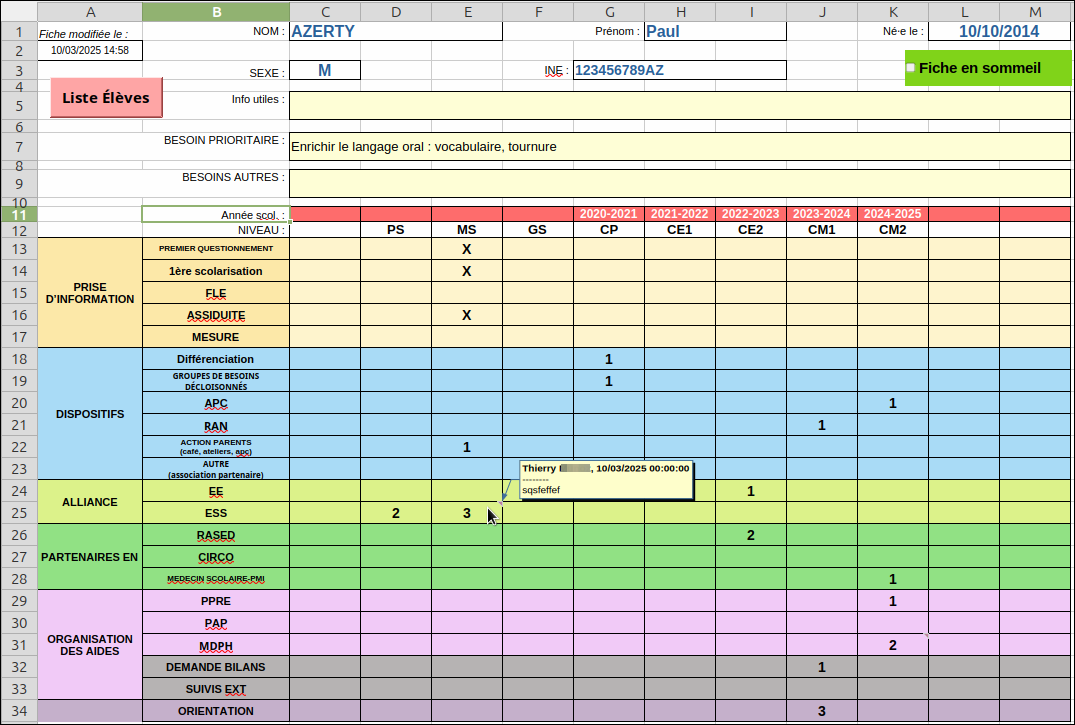Select the CM2 level cell

pyautogui.click(x=893, y=230)
